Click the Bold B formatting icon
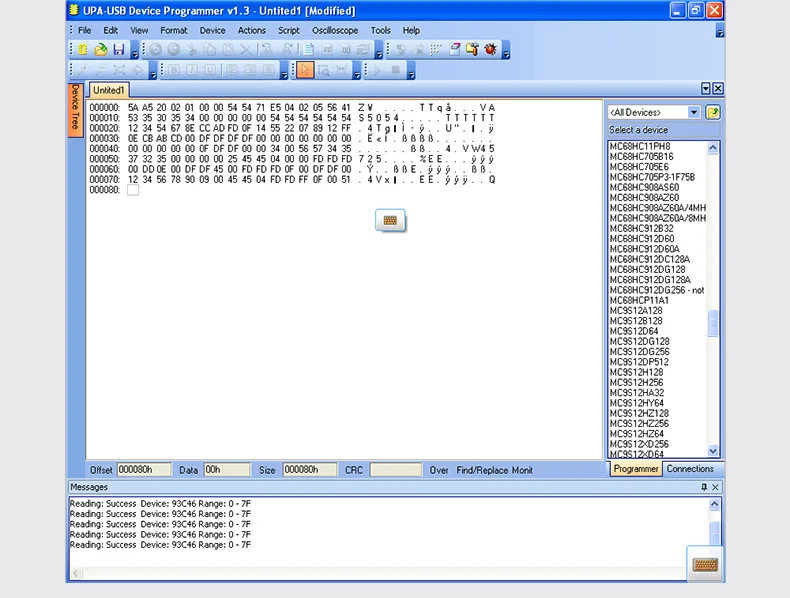Screen dimensions: 790x598 tap(174, 70)
